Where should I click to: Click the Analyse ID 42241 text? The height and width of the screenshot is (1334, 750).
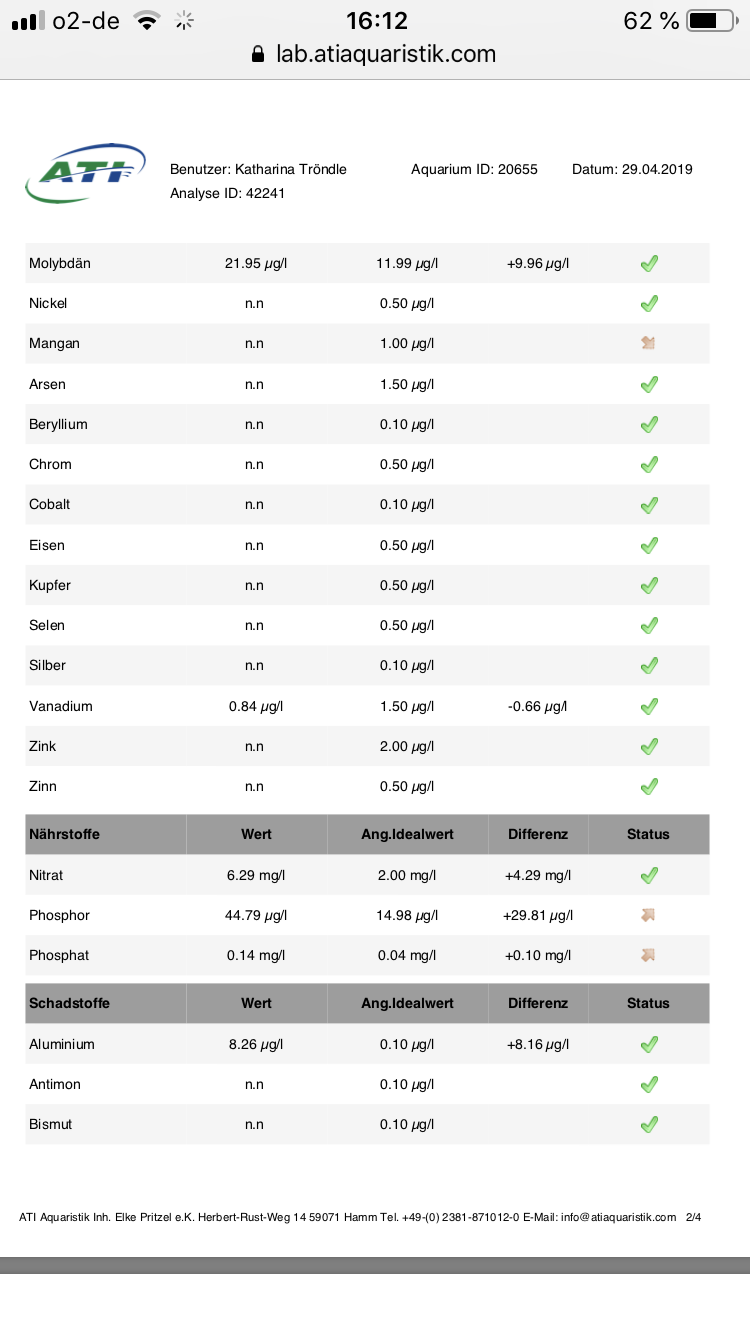[228, 193]
